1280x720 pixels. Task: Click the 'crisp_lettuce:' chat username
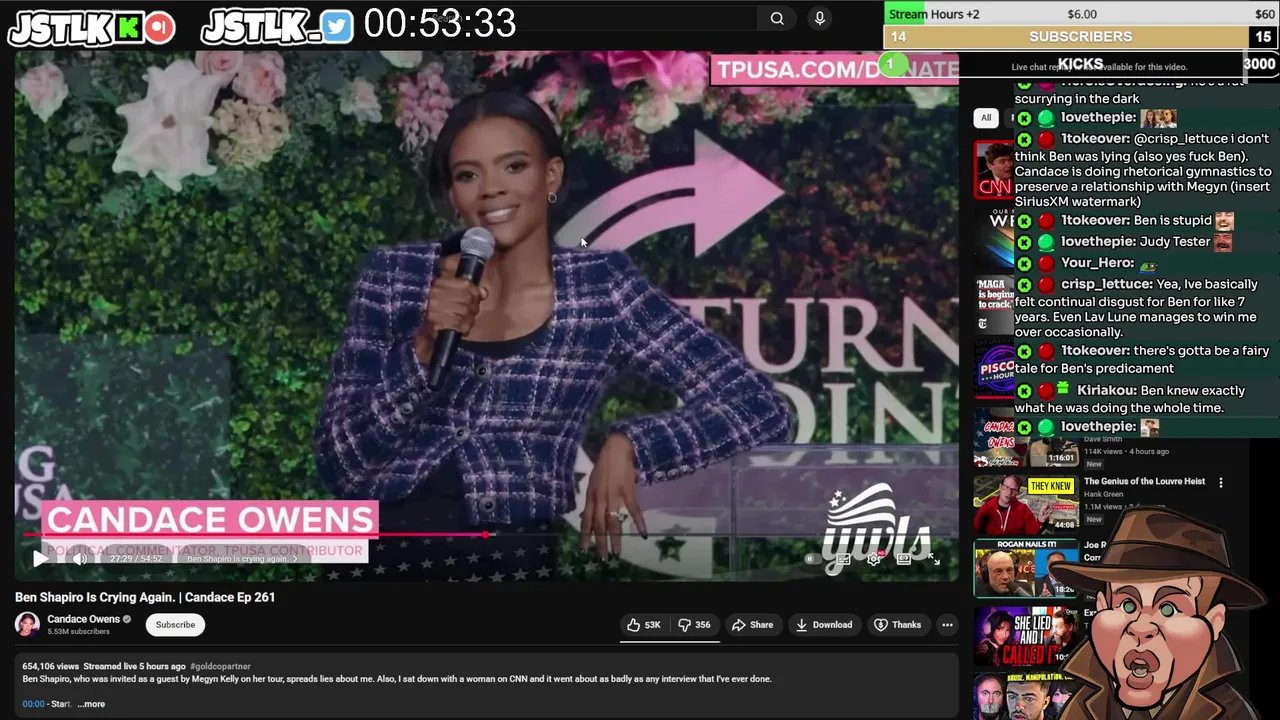pos(1106,284)
